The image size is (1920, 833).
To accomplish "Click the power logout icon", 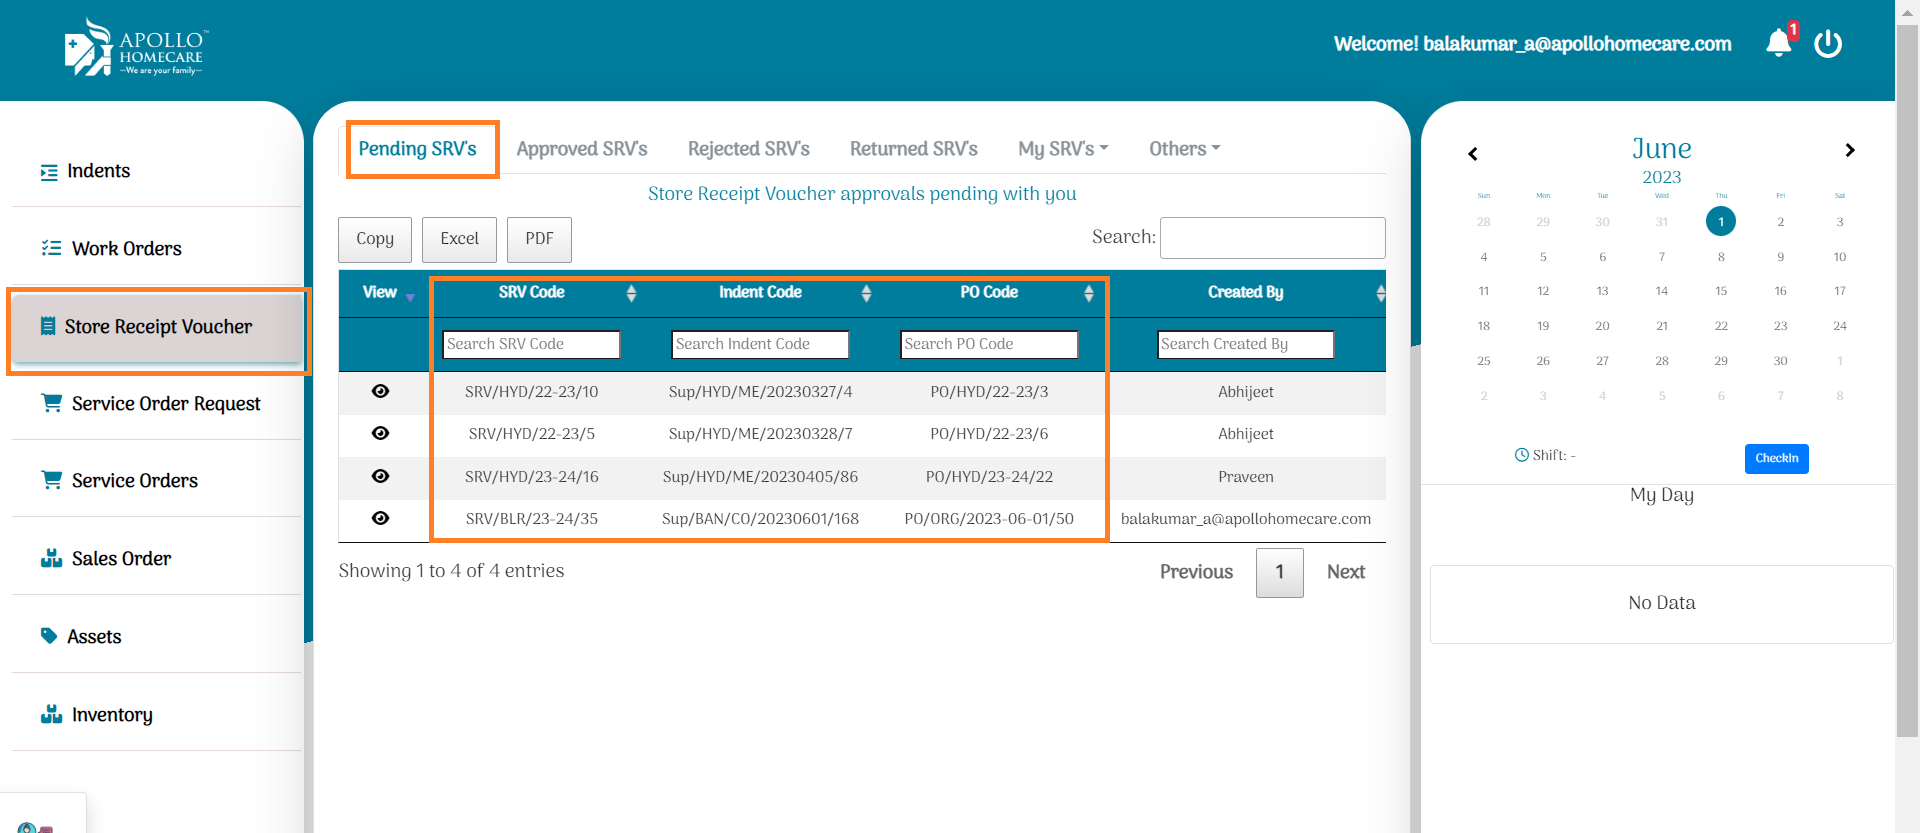I will [x=1828, y=43].
